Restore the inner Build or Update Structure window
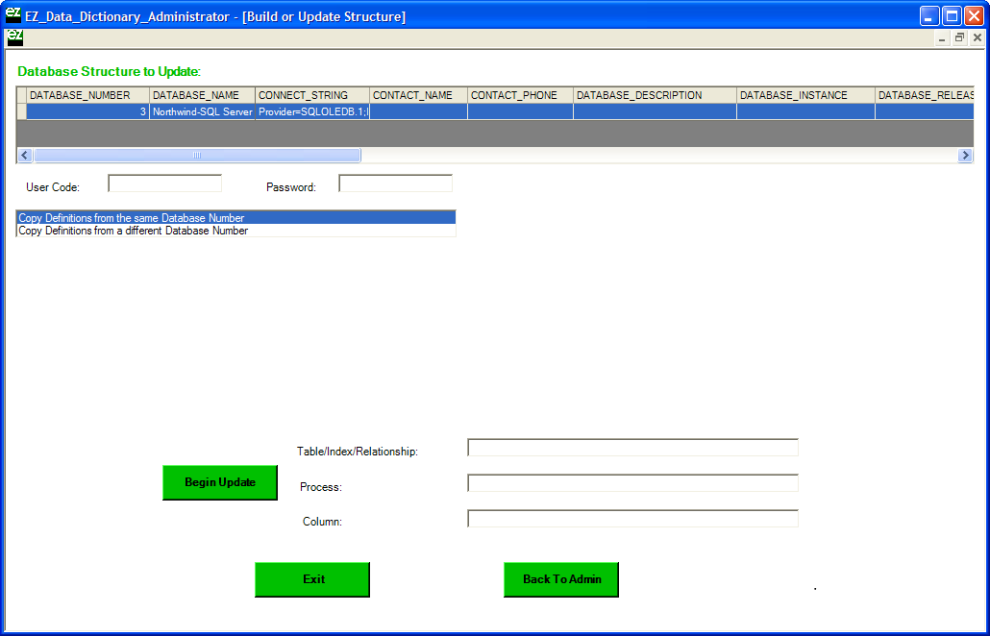Viewport: 990px width, 636px height. (x=959, y=37)
